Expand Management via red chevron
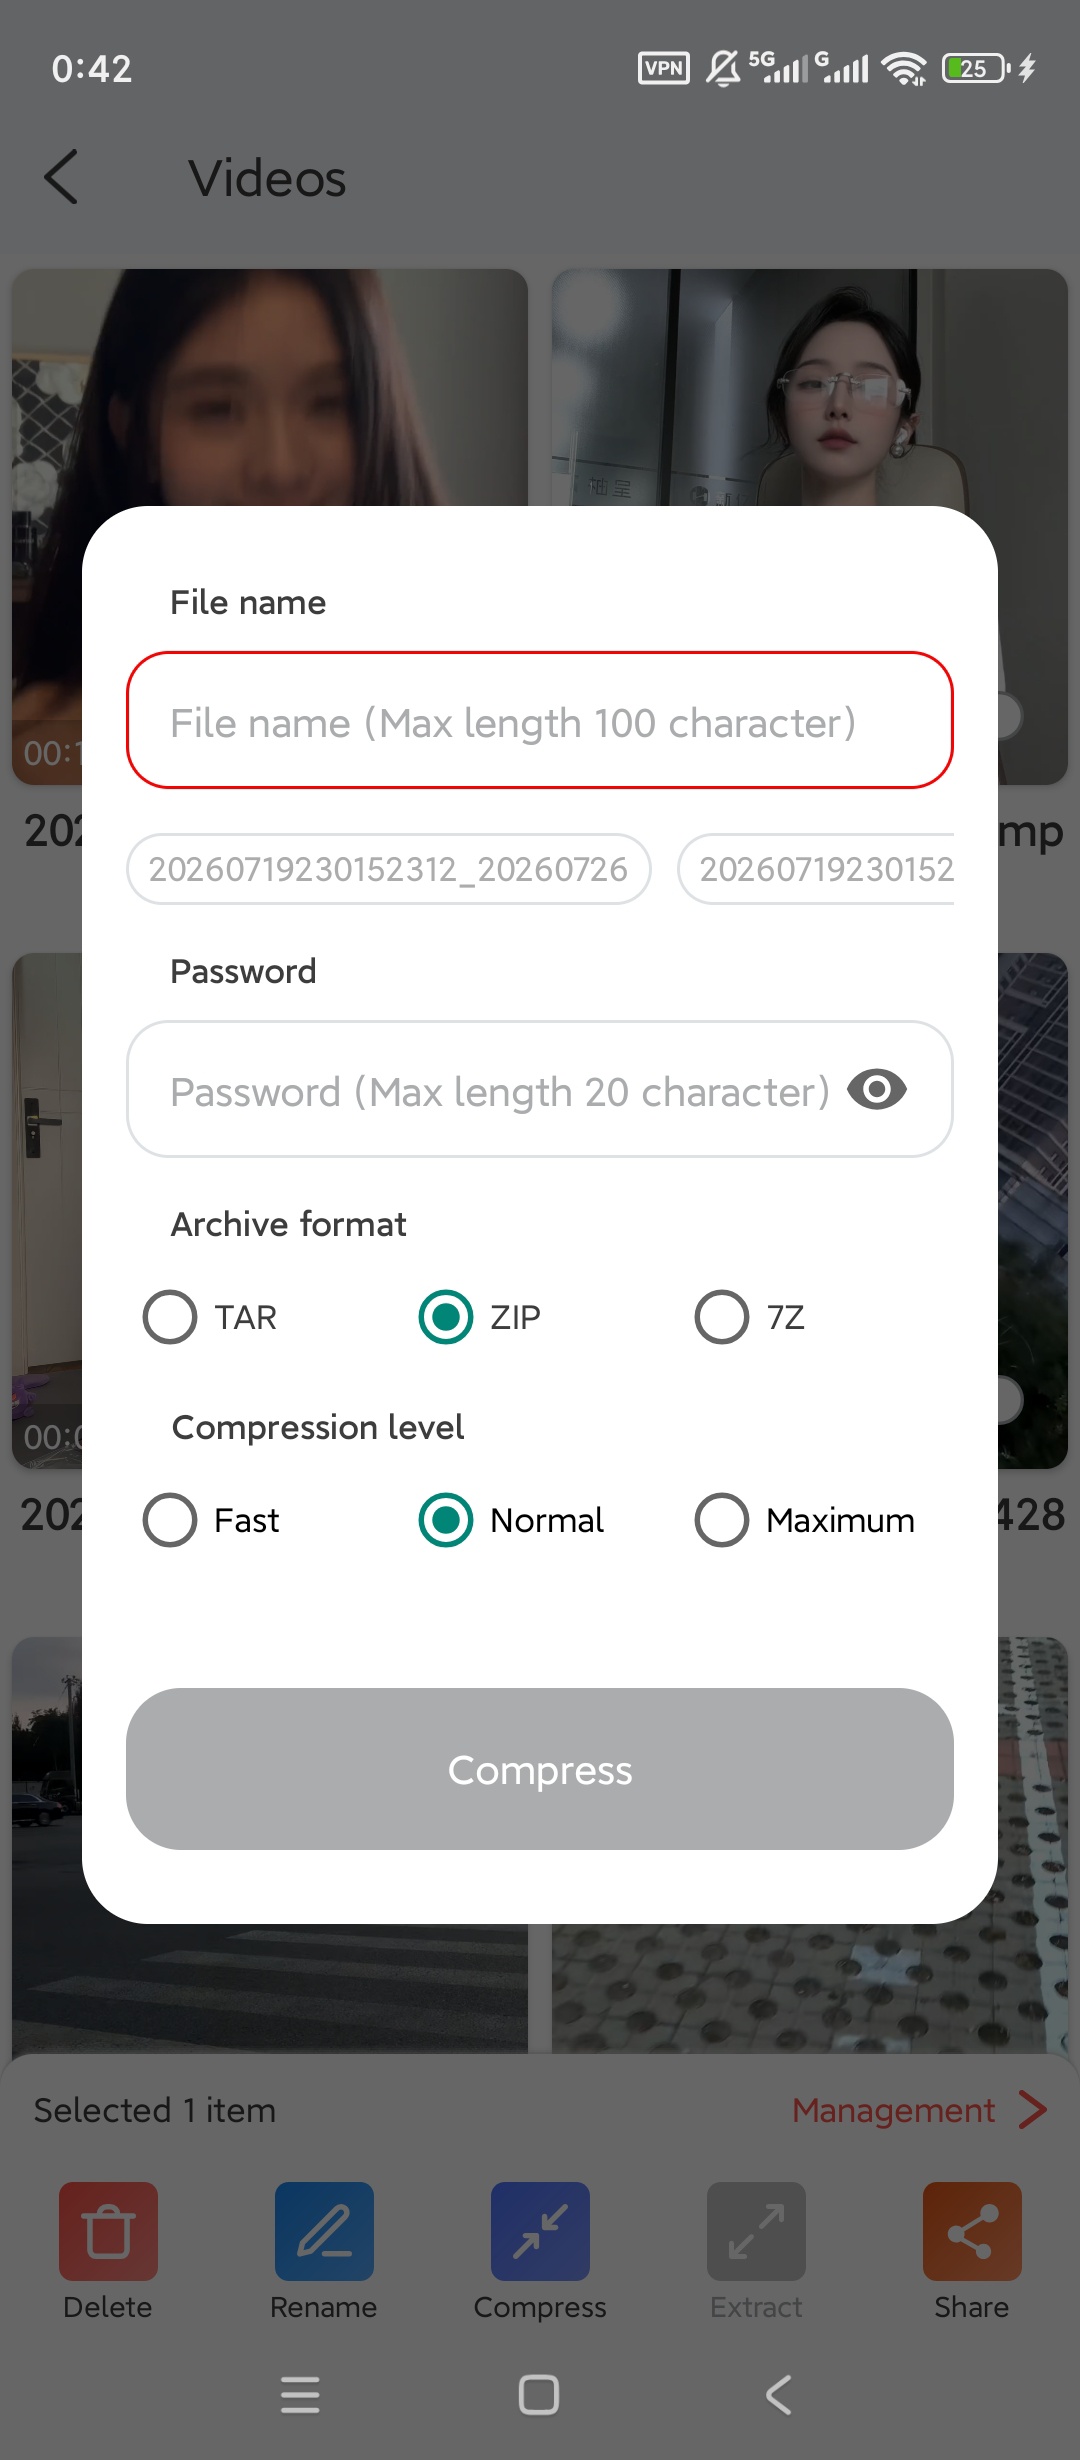 click(1033, 2110)
